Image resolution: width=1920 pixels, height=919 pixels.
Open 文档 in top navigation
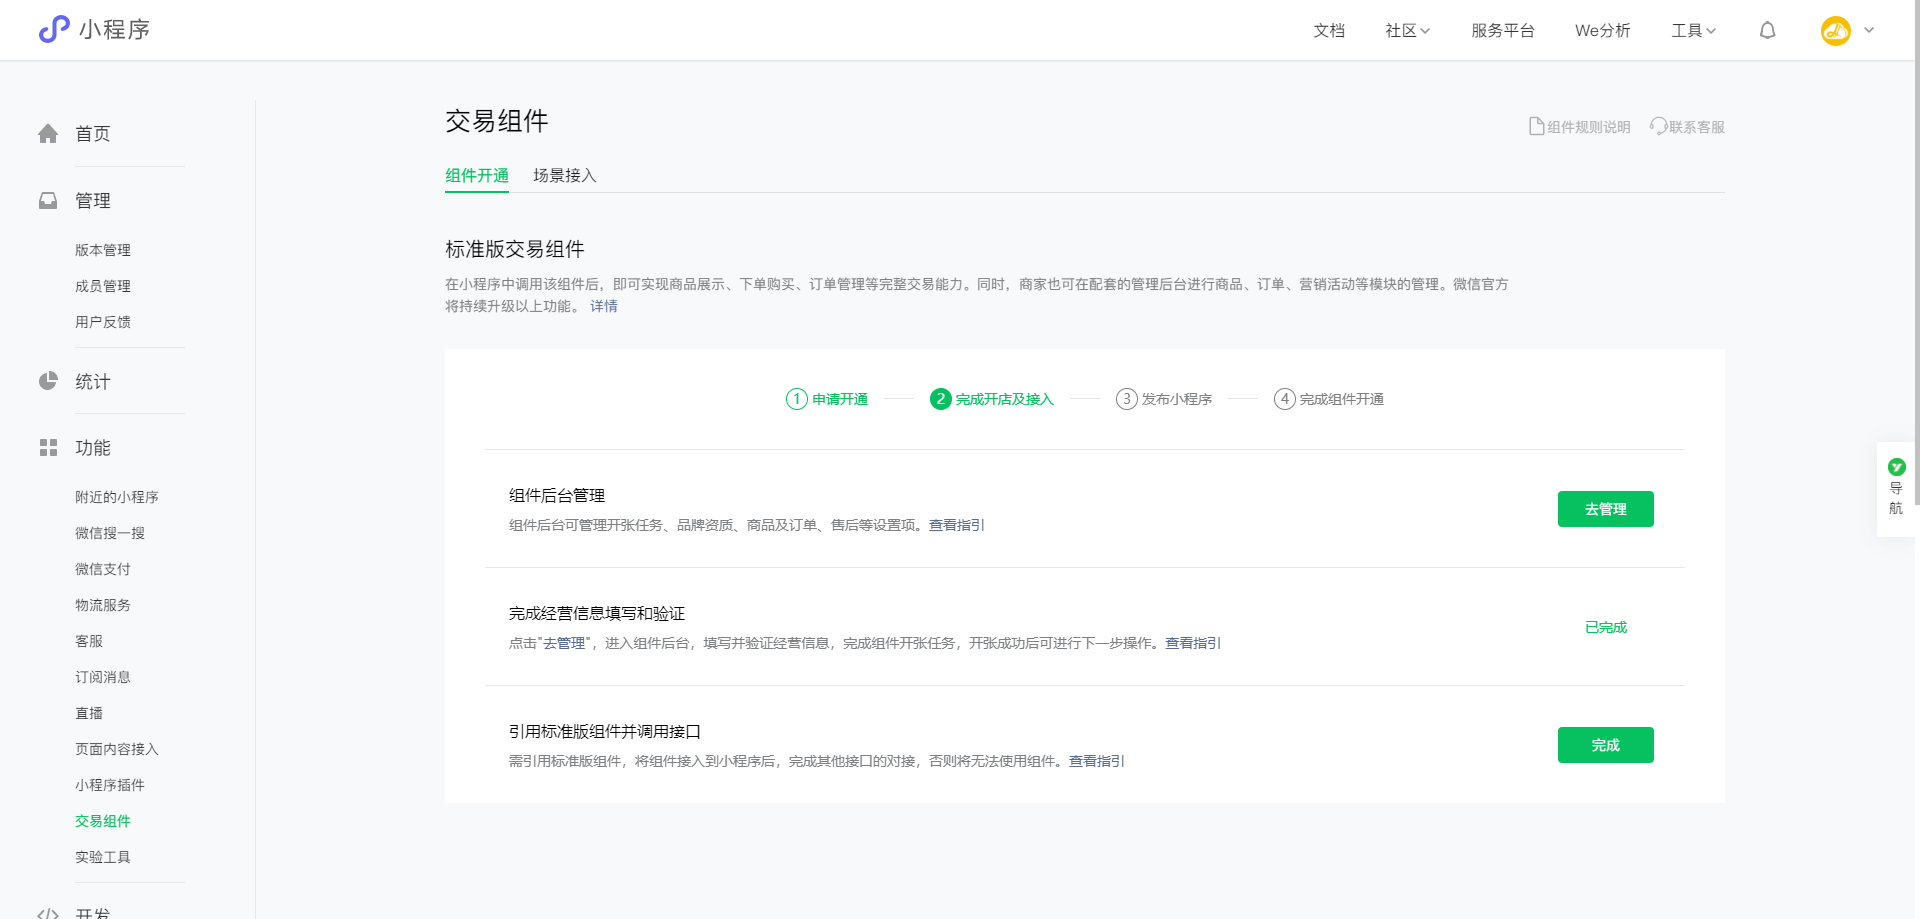[1329, 31]
